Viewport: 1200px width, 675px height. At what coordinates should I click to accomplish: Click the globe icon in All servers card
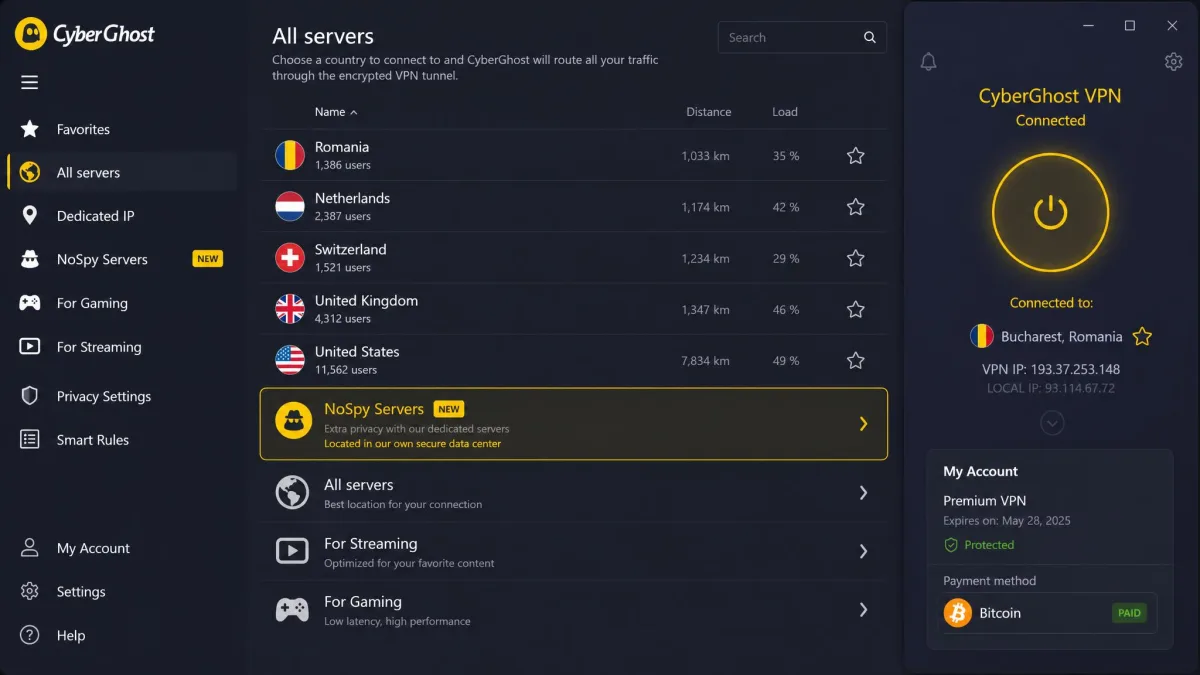pos(292,492)
